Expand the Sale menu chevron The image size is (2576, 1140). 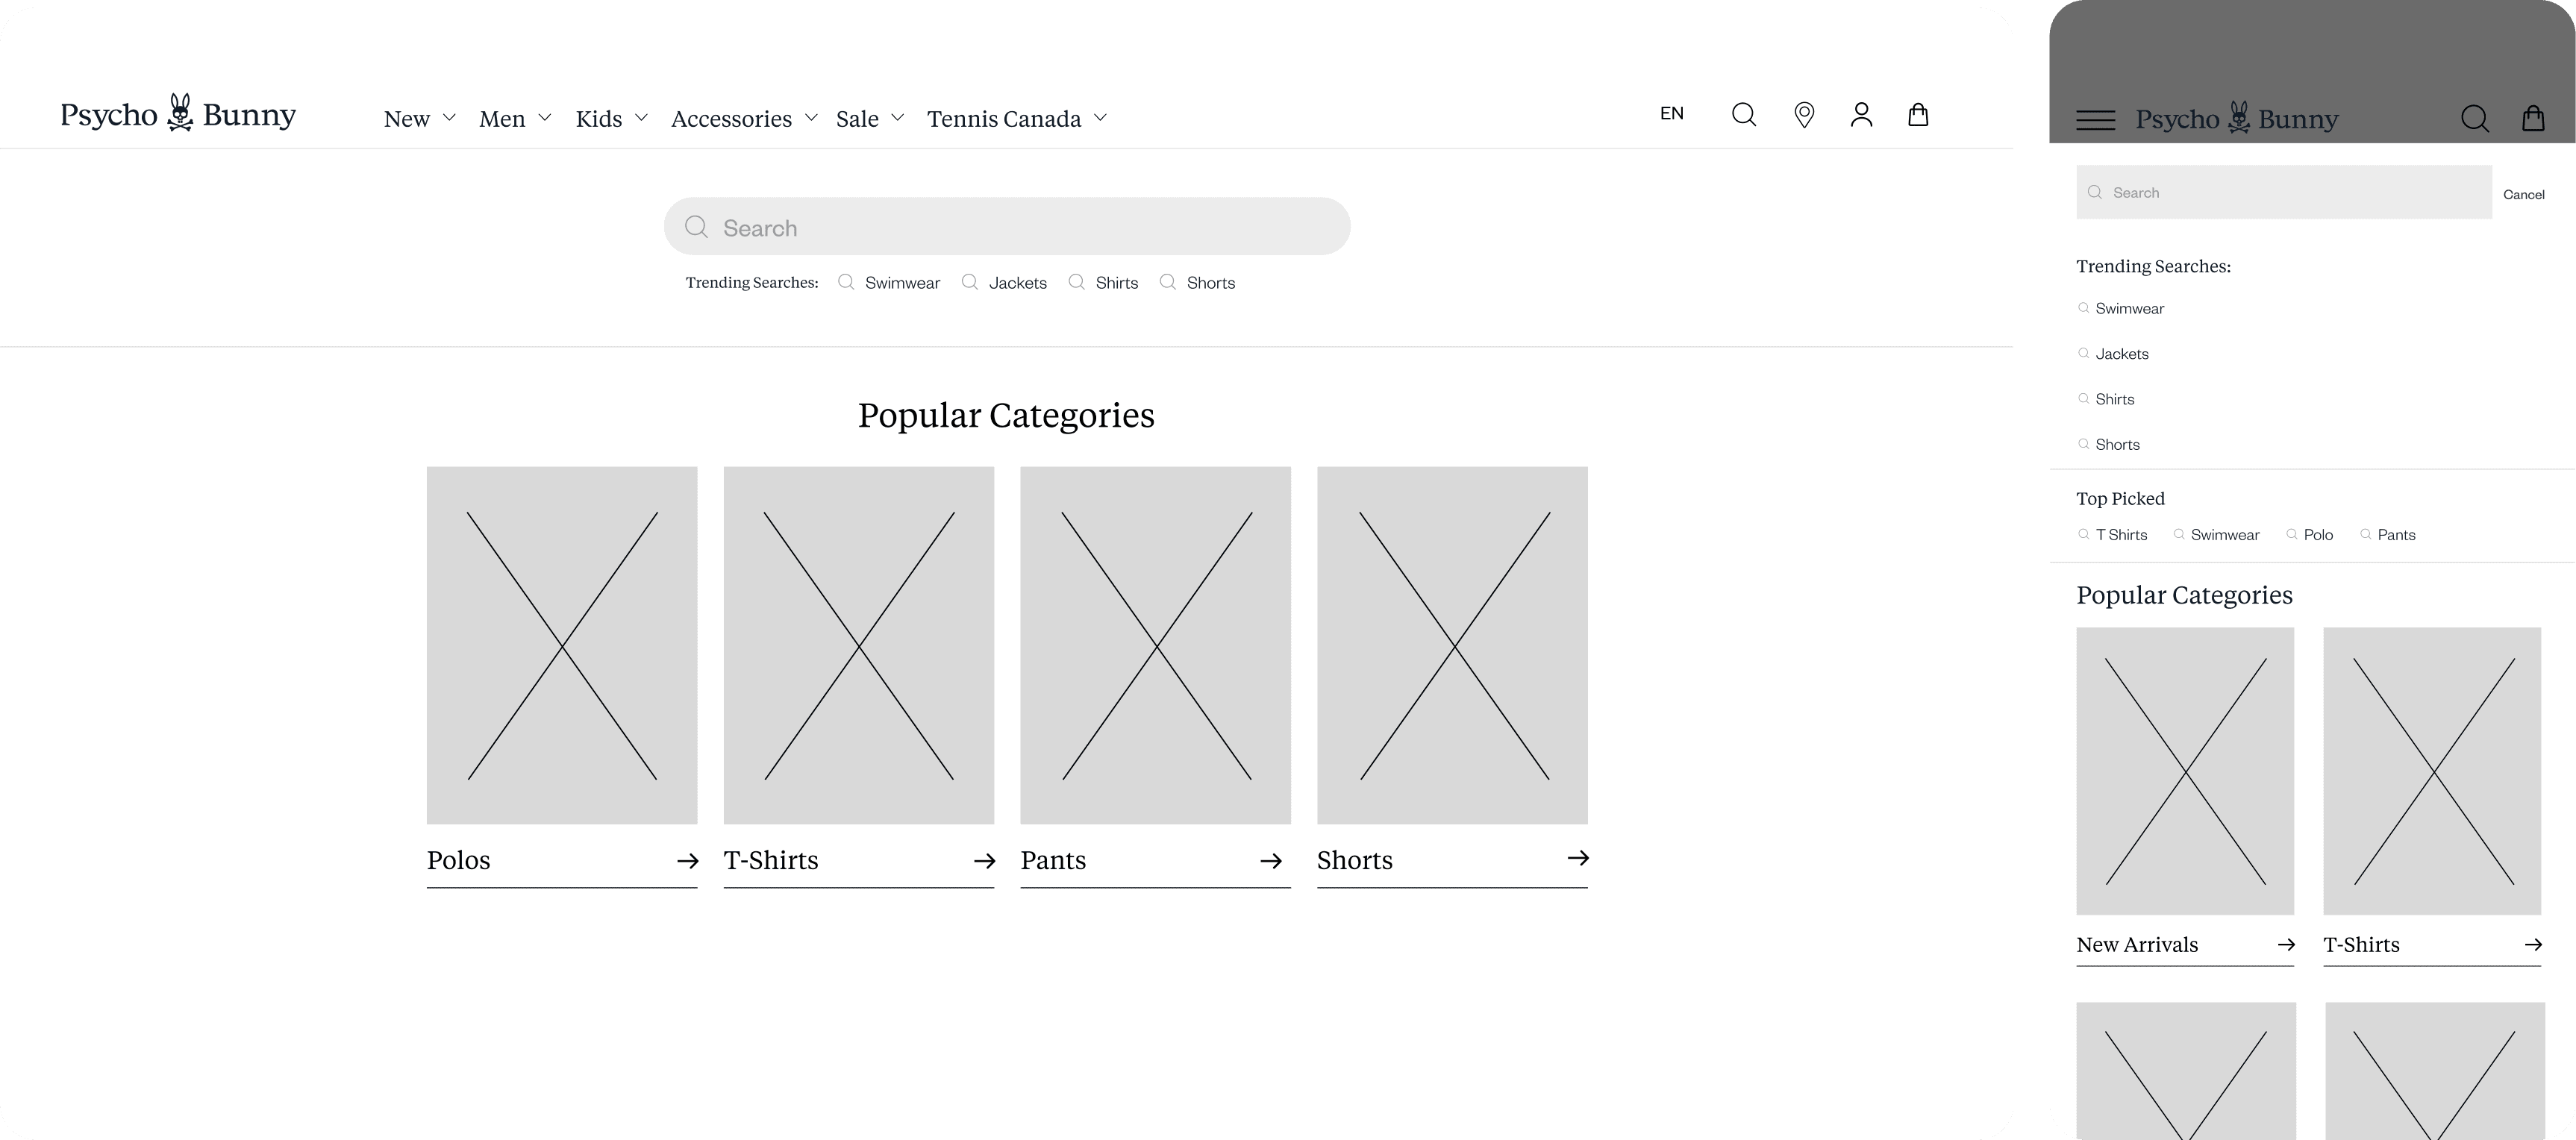pyautogui.click(x=897, y=118)
